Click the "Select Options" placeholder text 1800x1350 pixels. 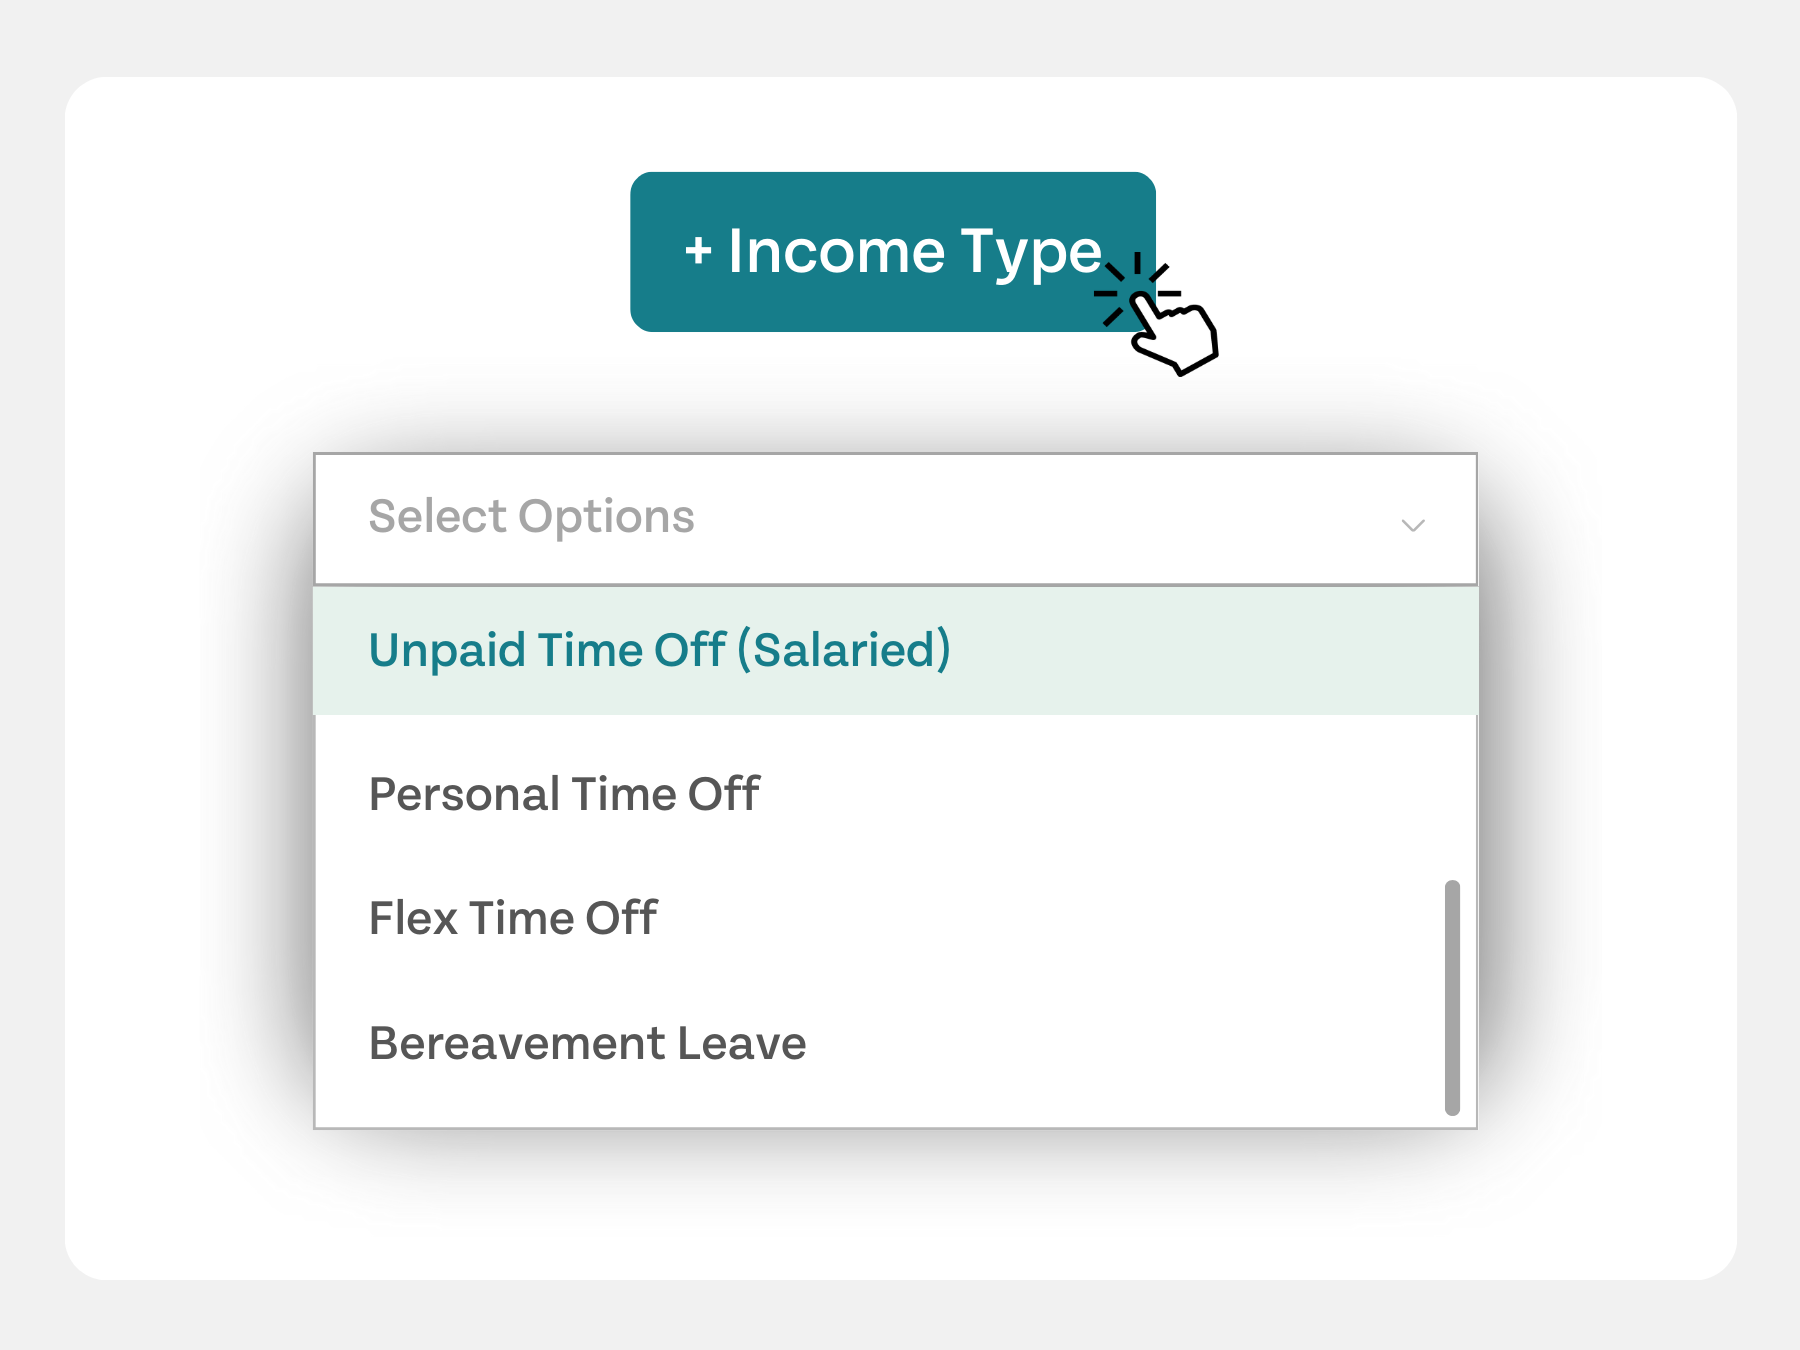(531, 517)
